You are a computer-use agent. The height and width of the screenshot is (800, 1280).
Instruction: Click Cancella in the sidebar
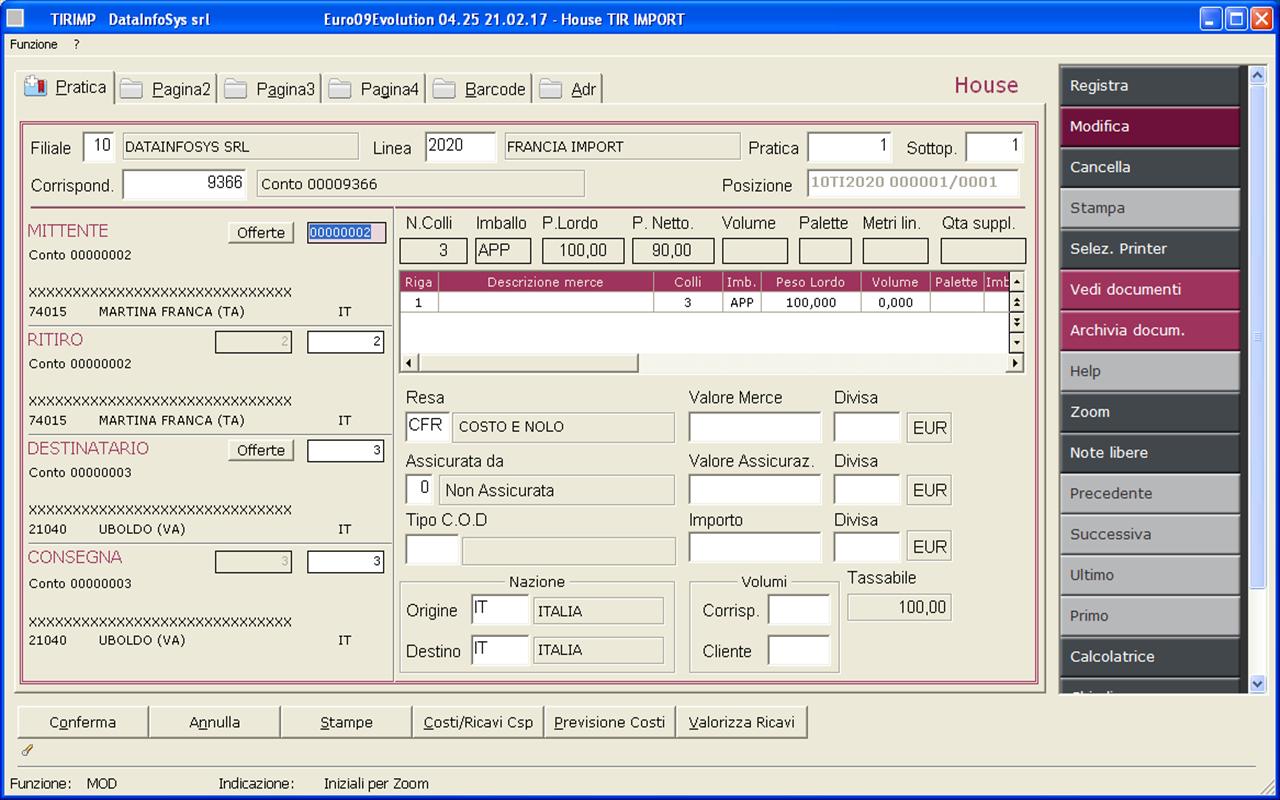tap(1150, 168)
